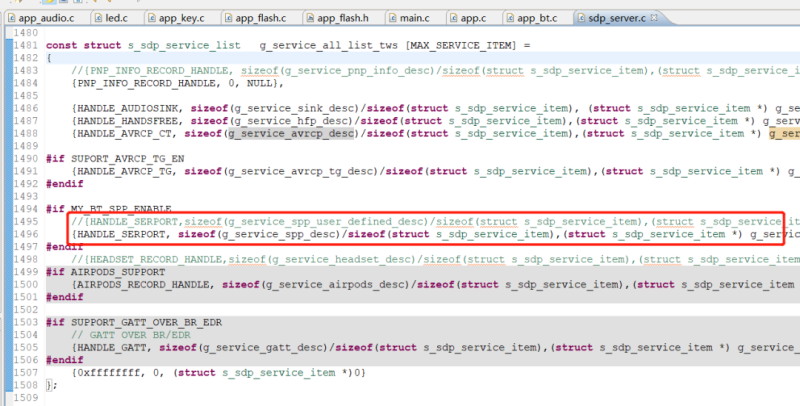The image size is (800, 406).
Task: Click the highlighted g_service_avrcp_desc identifier
Action: click(x=291, y=133)
